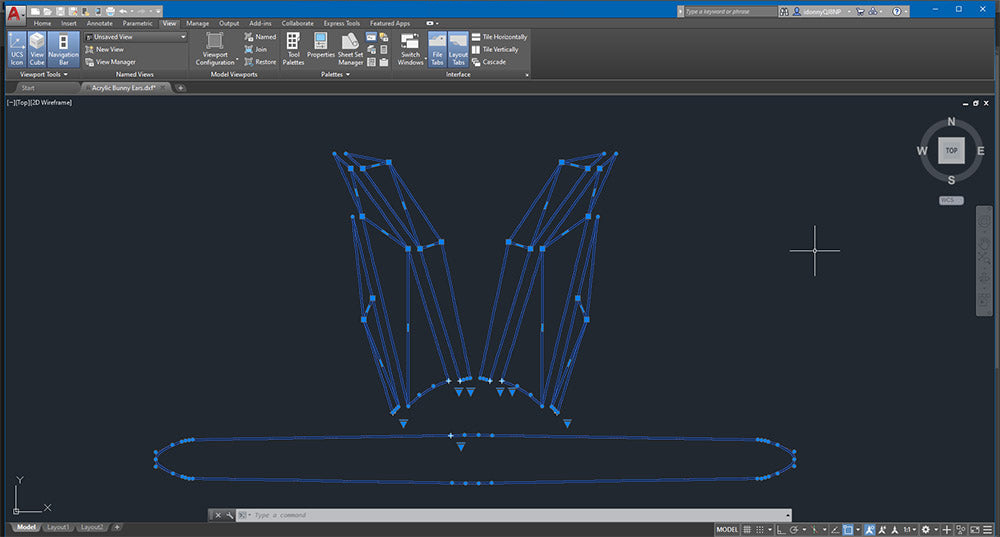Screen dimensions: 1000x537
Task: Click the File Tabs icon
Action: coord(437,48)
